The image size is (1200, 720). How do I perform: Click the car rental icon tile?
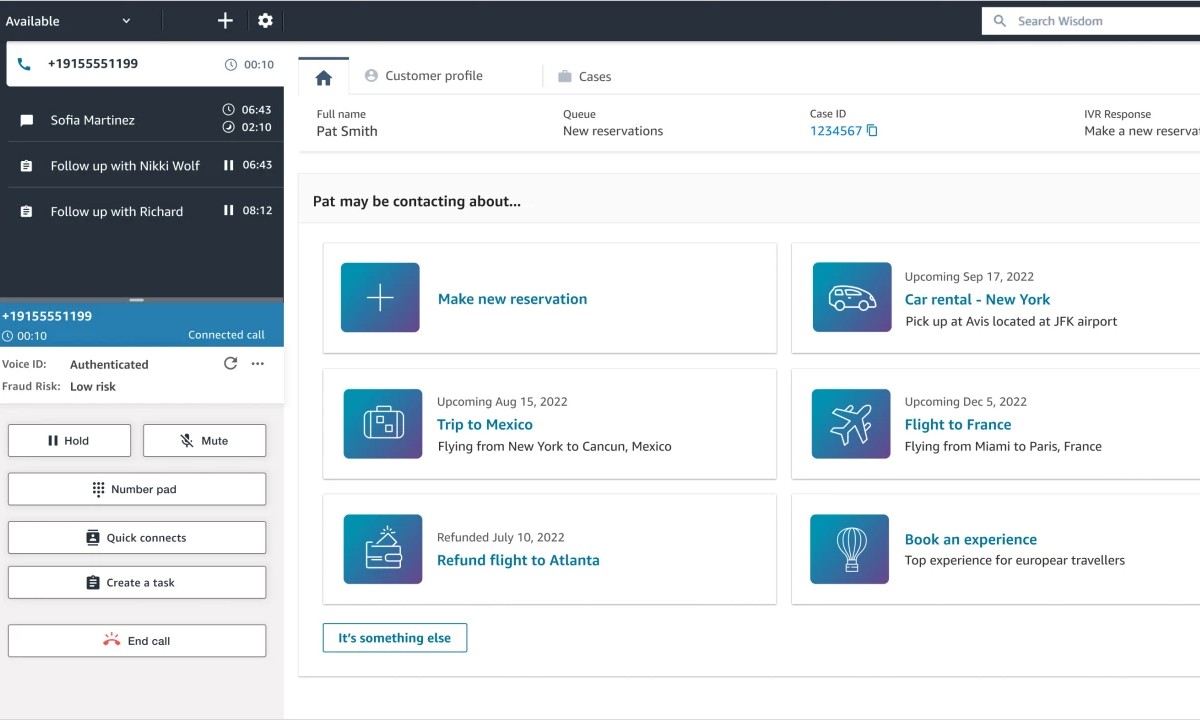tap(852, 298)
